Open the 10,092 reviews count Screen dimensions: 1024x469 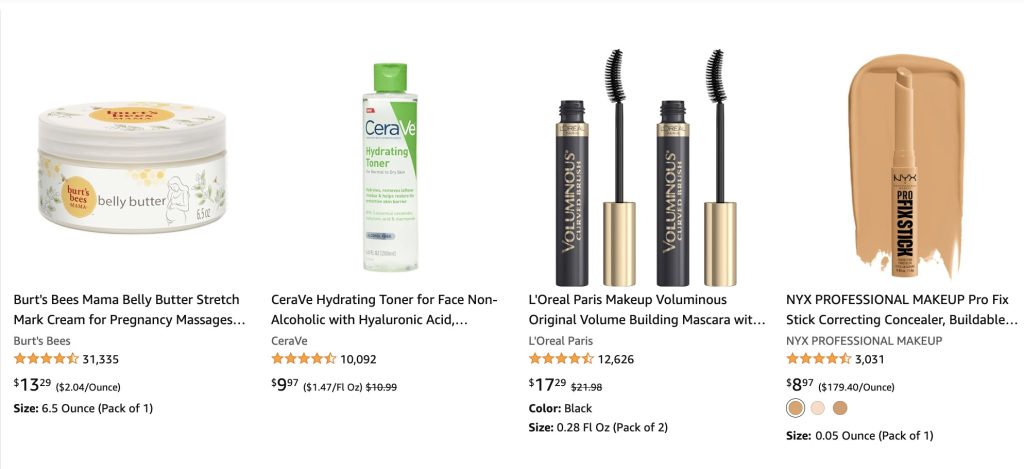(x=358, y=359)
